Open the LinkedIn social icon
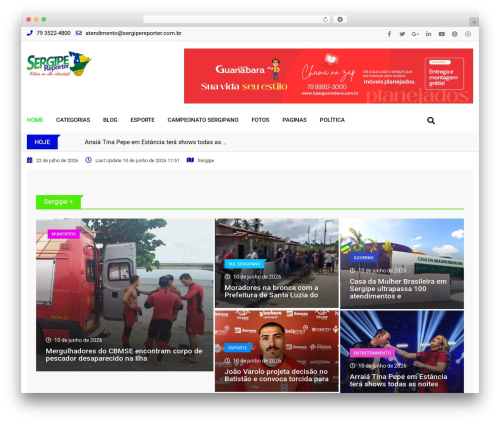 pos(429,34)
